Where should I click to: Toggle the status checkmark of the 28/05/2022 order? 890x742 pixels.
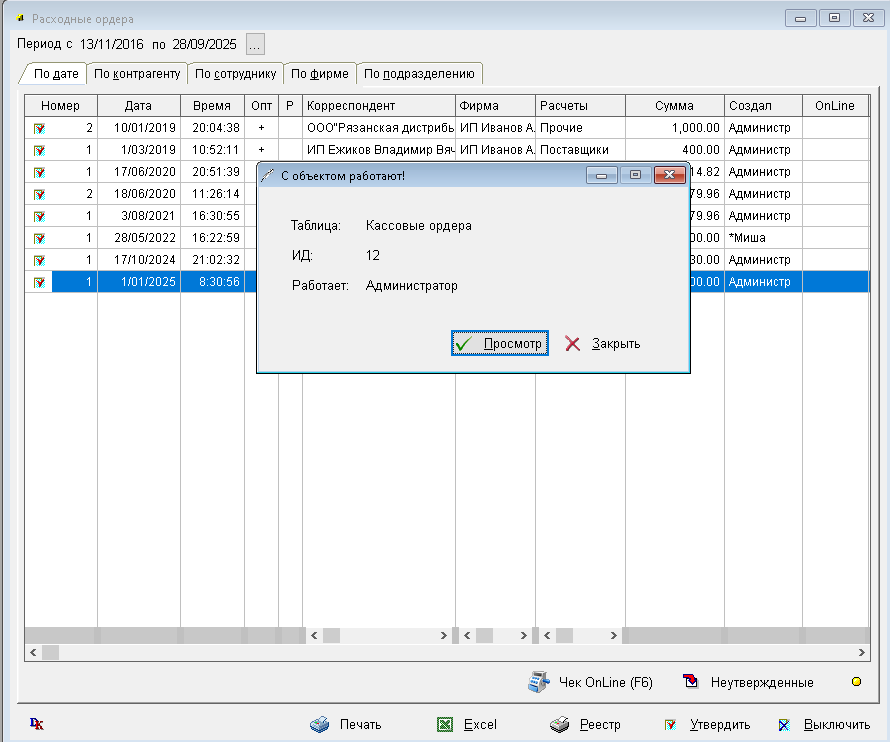39,238
